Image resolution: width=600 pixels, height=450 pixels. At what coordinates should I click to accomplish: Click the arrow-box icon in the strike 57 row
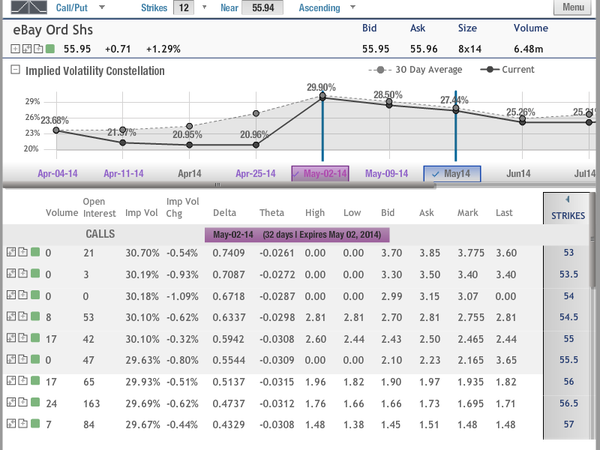[x=11, y=424]
